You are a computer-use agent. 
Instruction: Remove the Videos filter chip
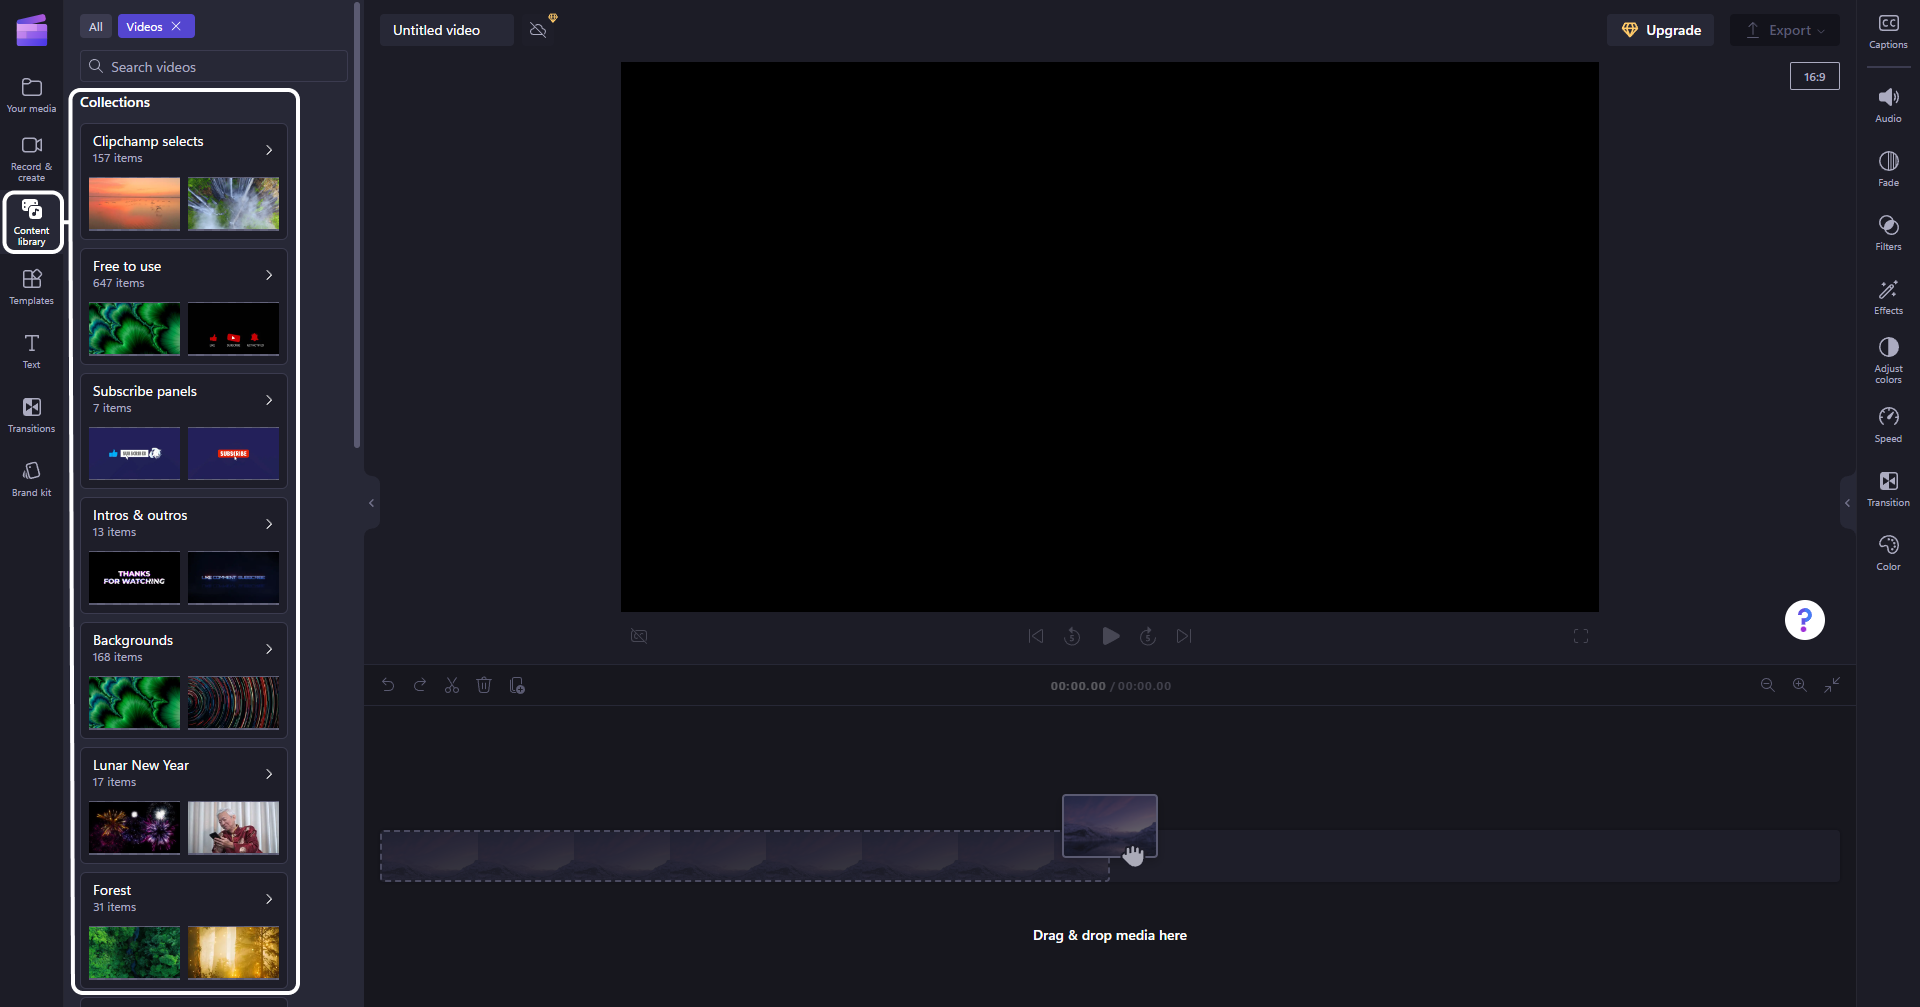point(176,27)
